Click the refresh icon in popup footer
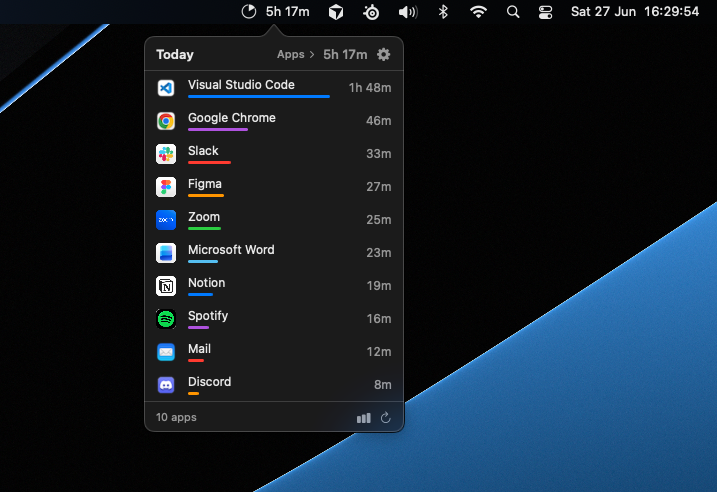The image size is (717, 492). tap(385, 417)
